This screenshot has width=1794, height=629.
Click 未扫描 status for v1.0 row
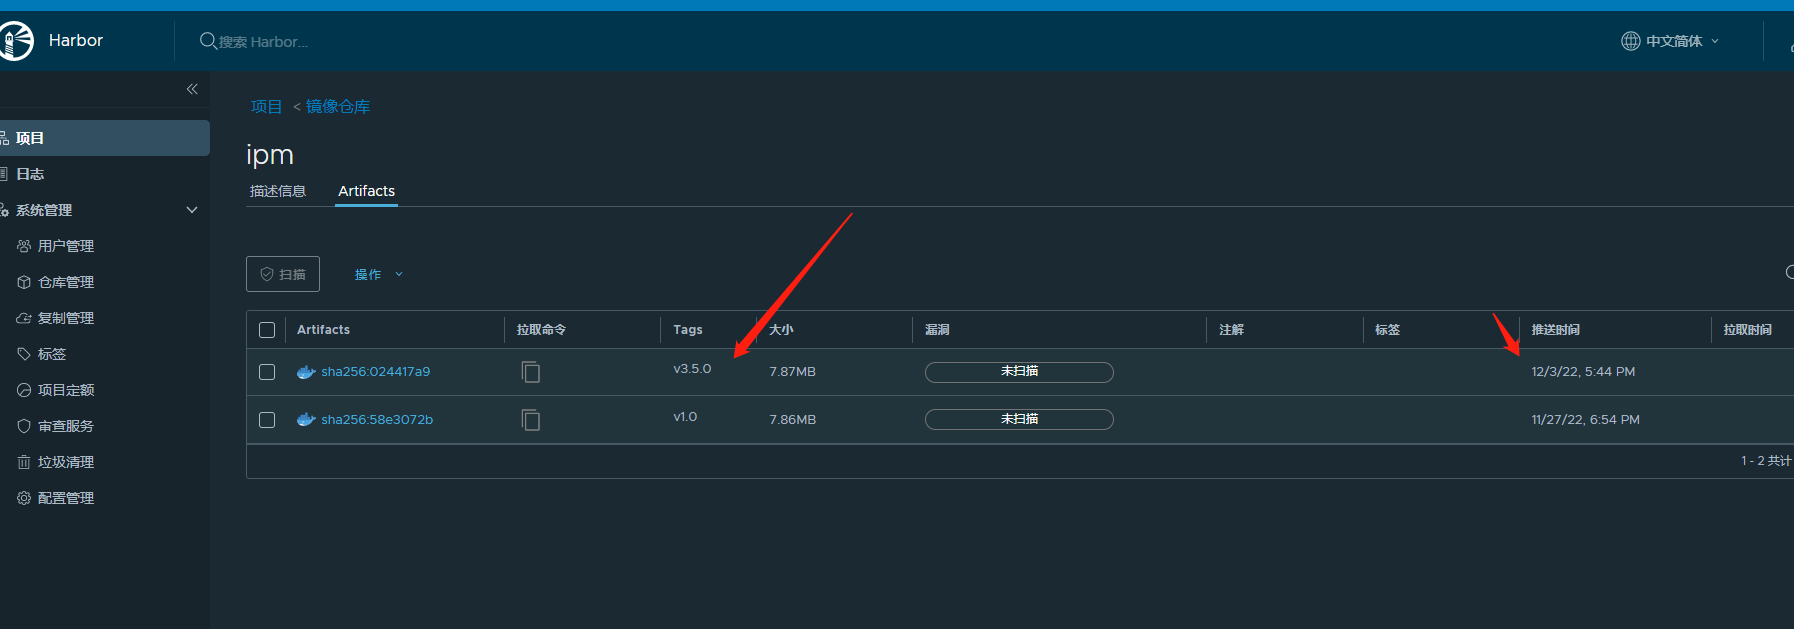click(1019, 420)
